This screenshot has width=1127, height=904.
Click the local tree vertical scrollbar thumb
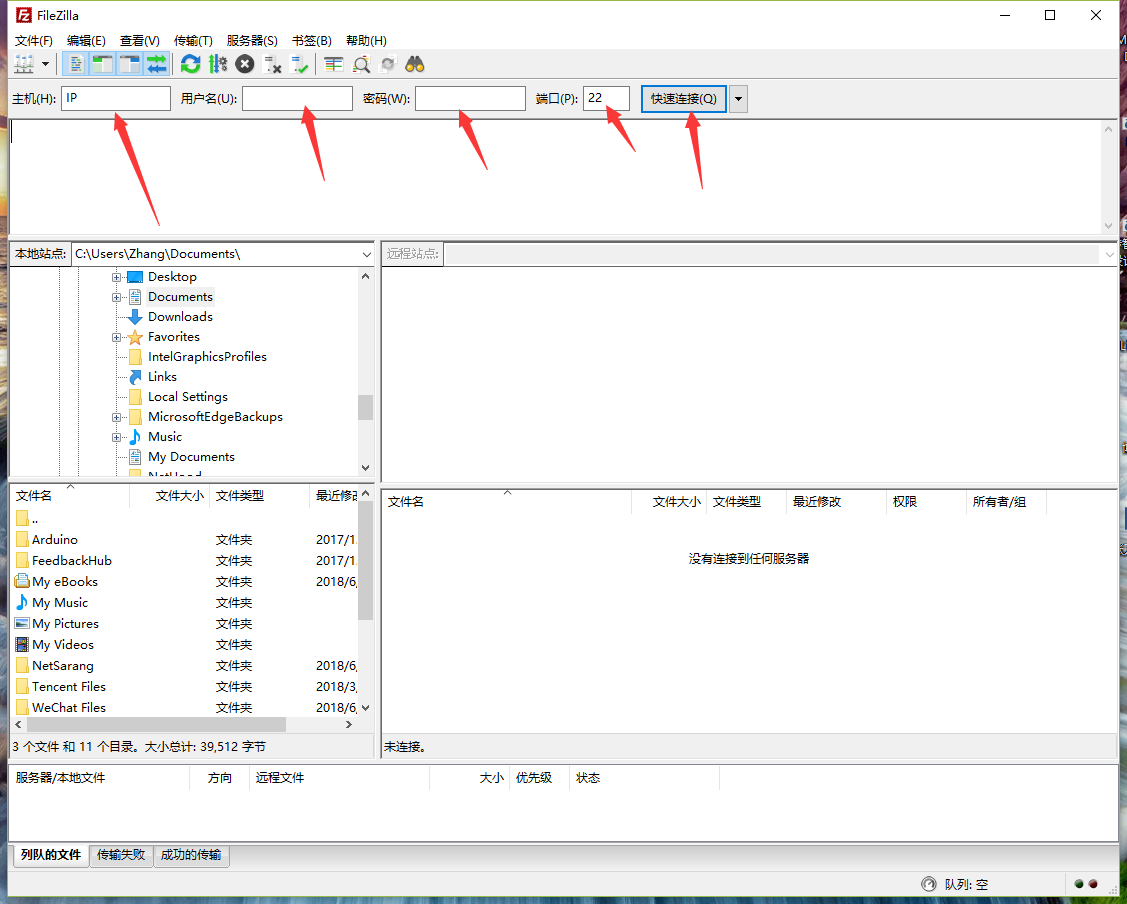point(366,407)
